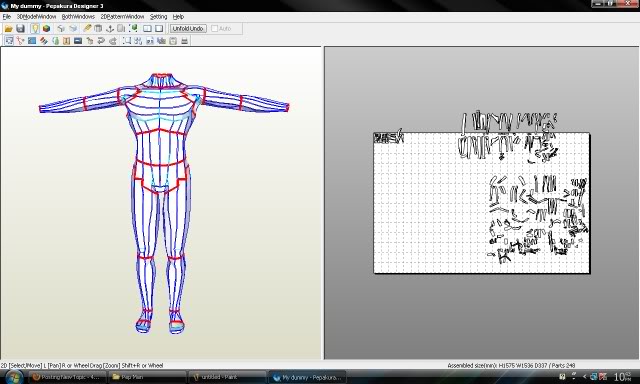Click the Windows Start orb
Image resolution: width=640 pixels, height=384 pixels.
14,377
